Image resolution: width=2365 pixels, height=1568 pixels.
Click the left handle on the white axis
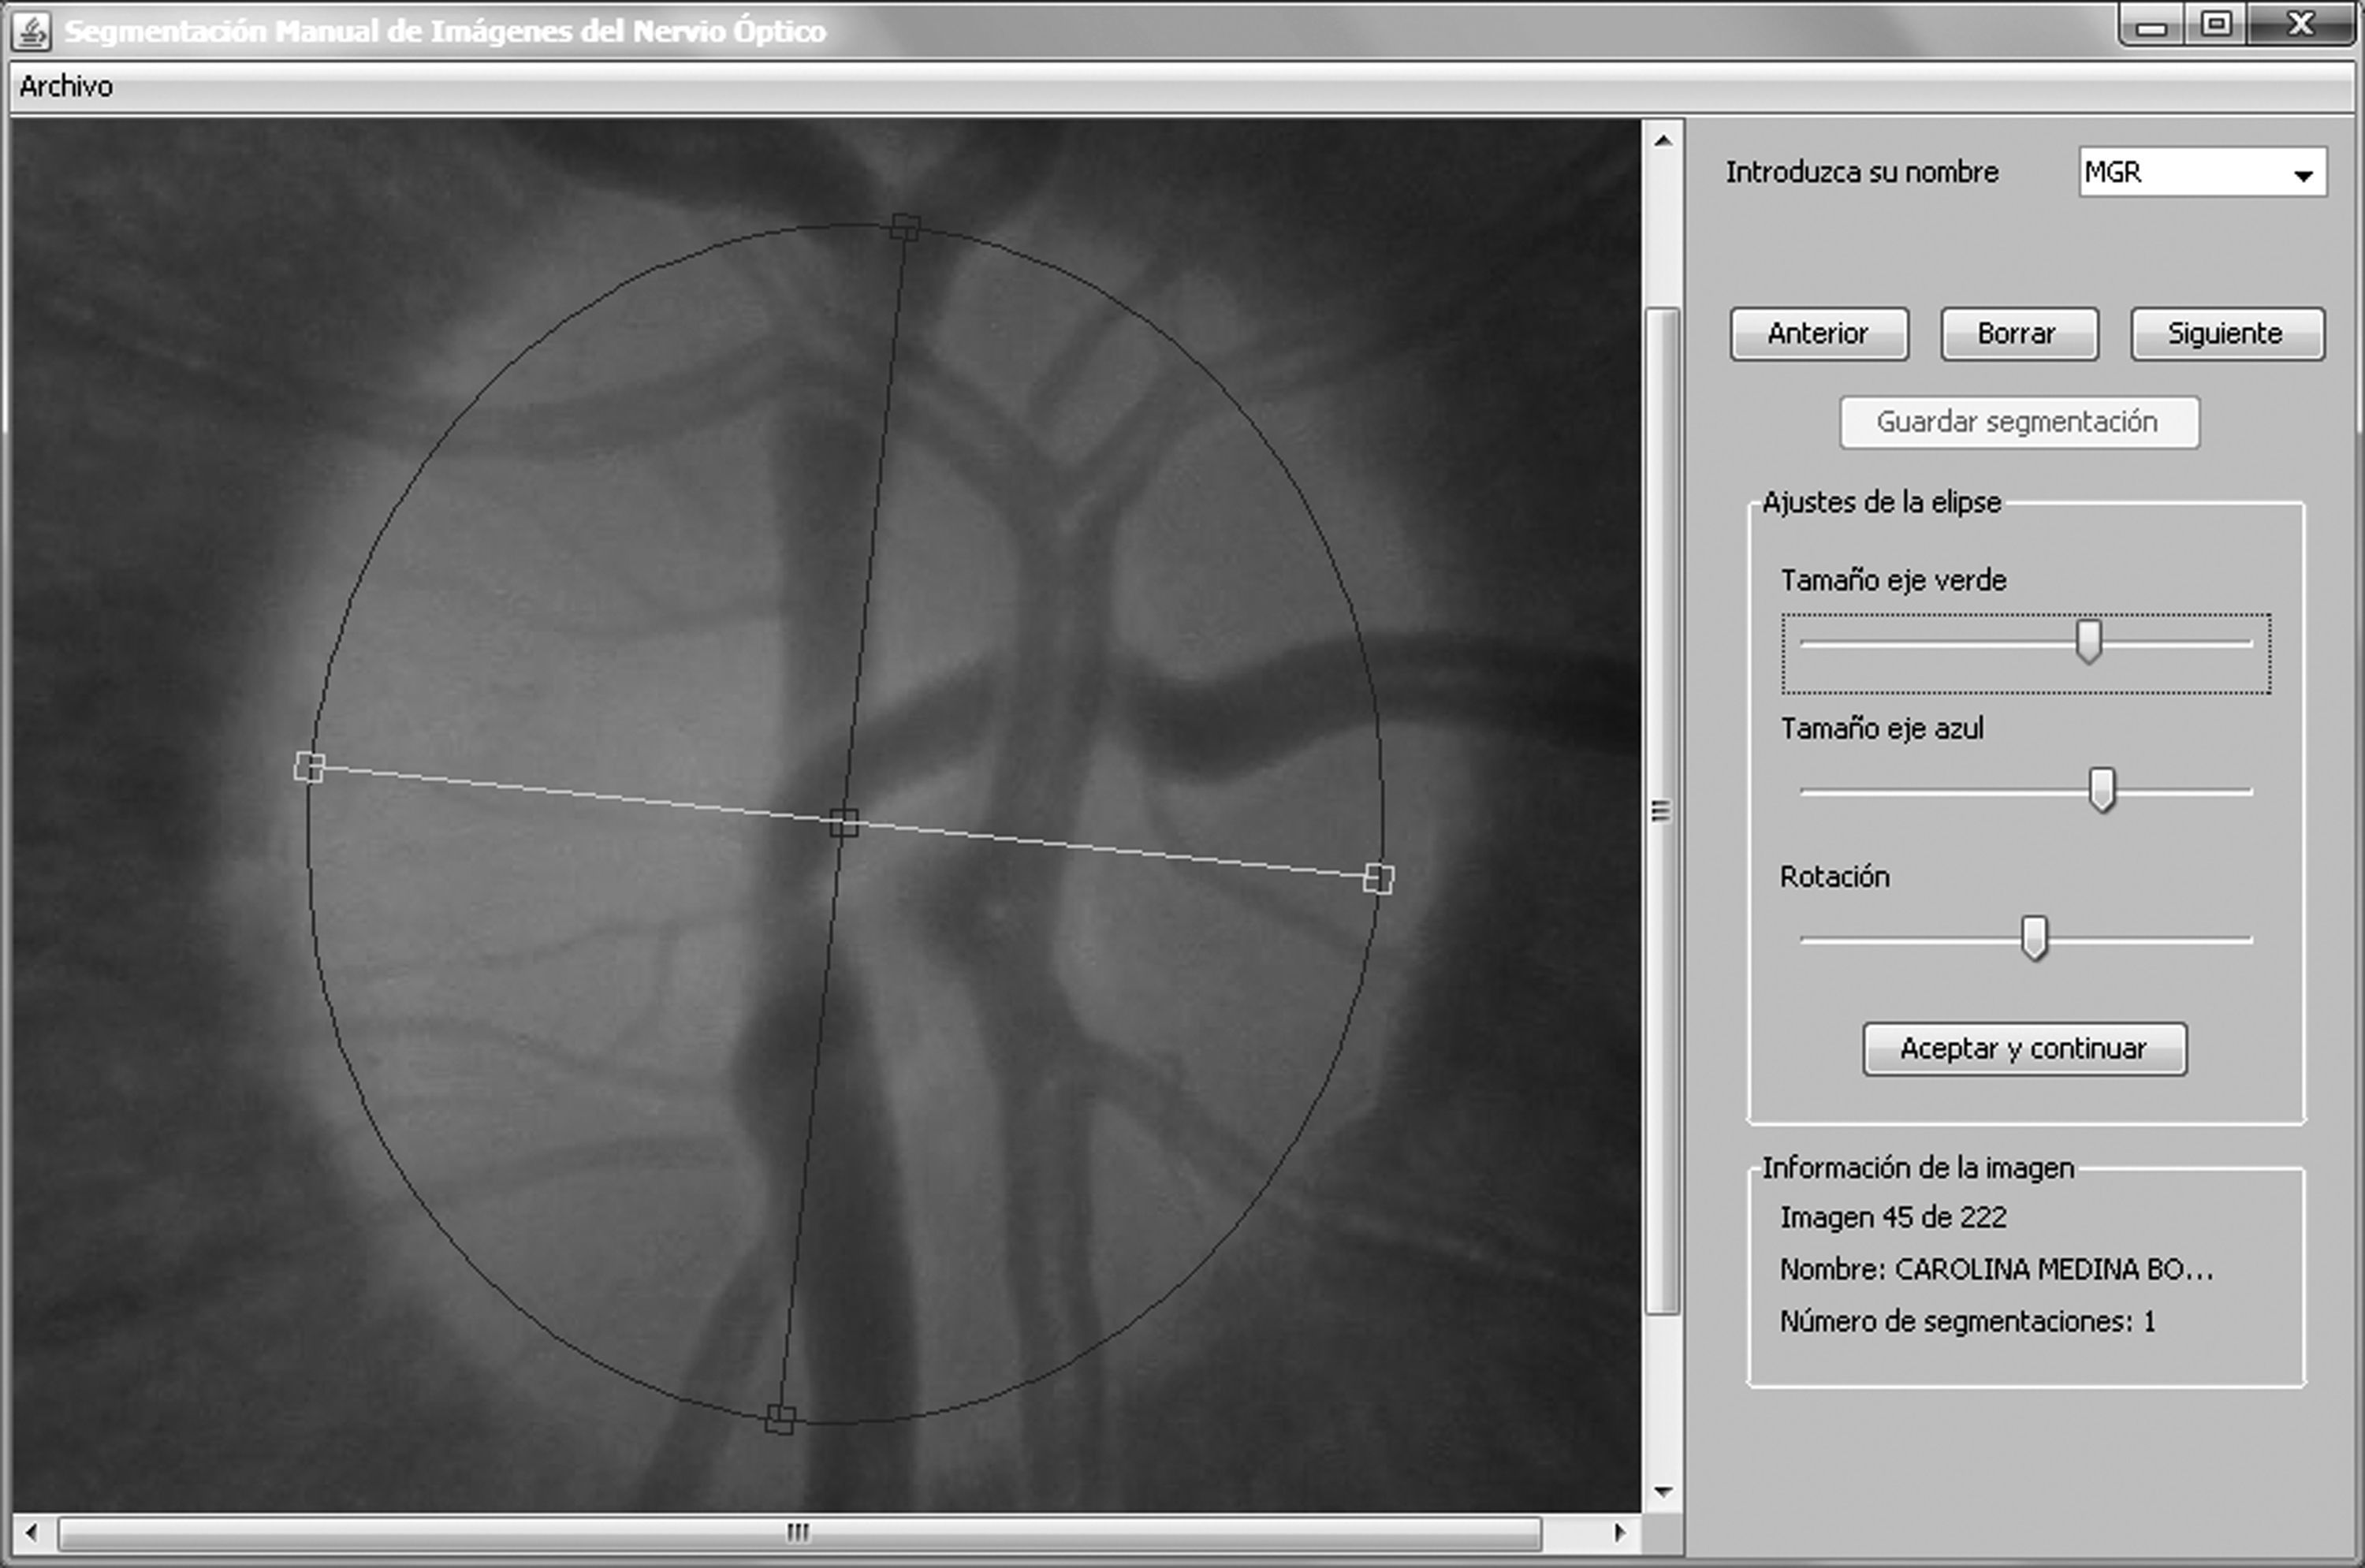click(309, 767)
